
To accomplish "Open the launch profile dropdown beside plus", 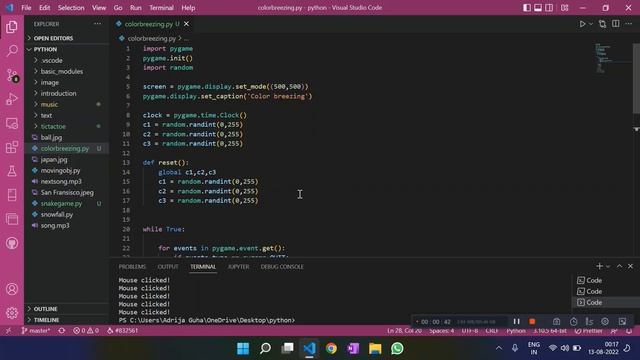I will click(608, 267).
